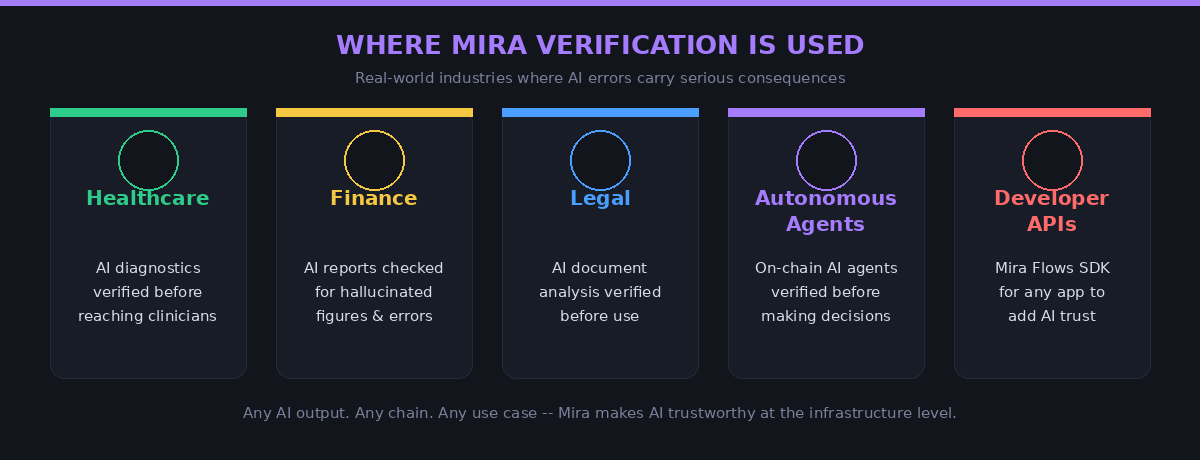1200x460 pixels.
Task: Click the green circle icon above Healthcare
Action: 148,160
